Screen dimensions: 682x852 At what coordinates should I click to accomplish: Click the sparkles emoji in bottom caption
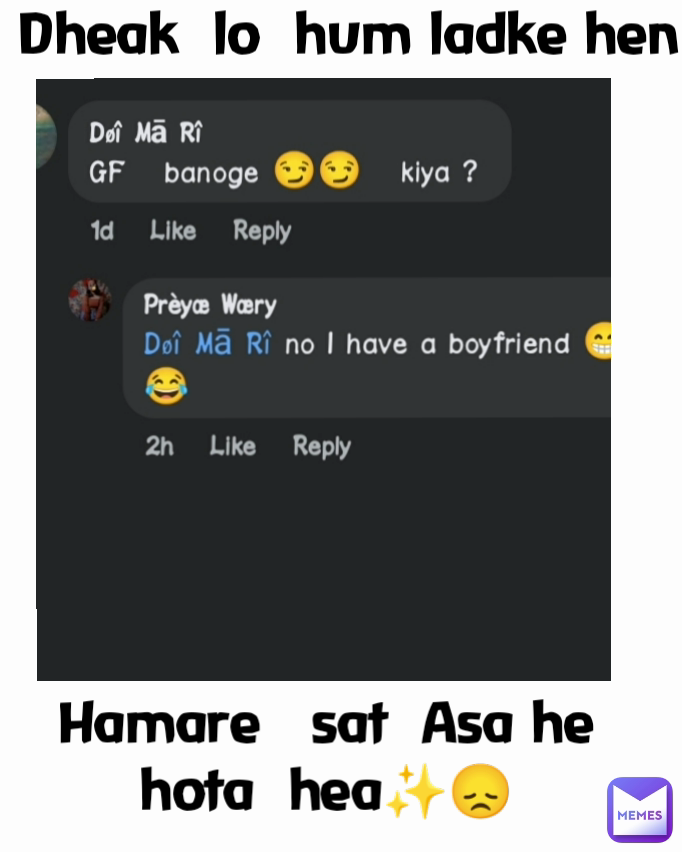(x=414, y=791)
